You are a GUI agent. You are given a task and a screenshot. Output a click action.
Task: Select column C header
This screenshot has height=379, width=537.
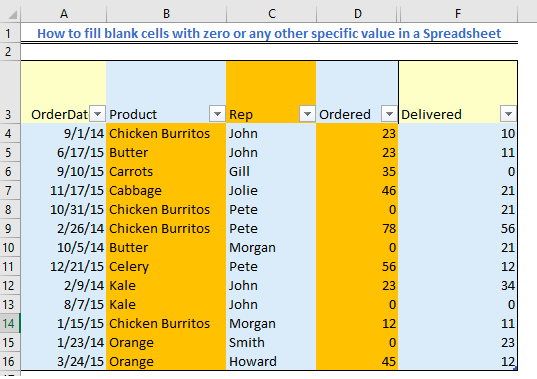tap(272, 14)
